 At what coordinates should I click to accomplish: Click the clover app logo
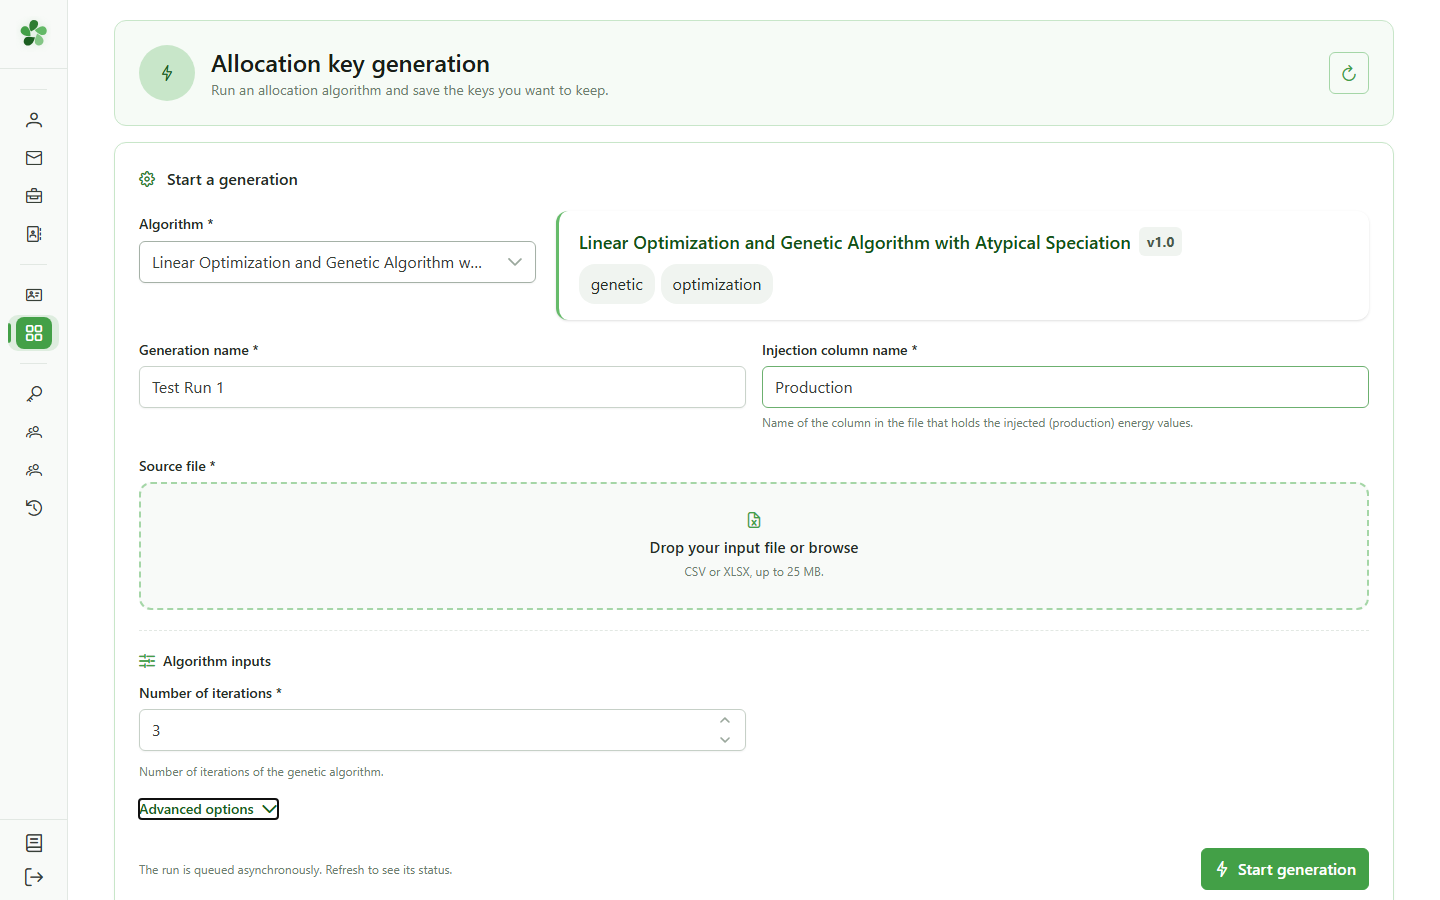pyautogui.click(x=34, y=33)
